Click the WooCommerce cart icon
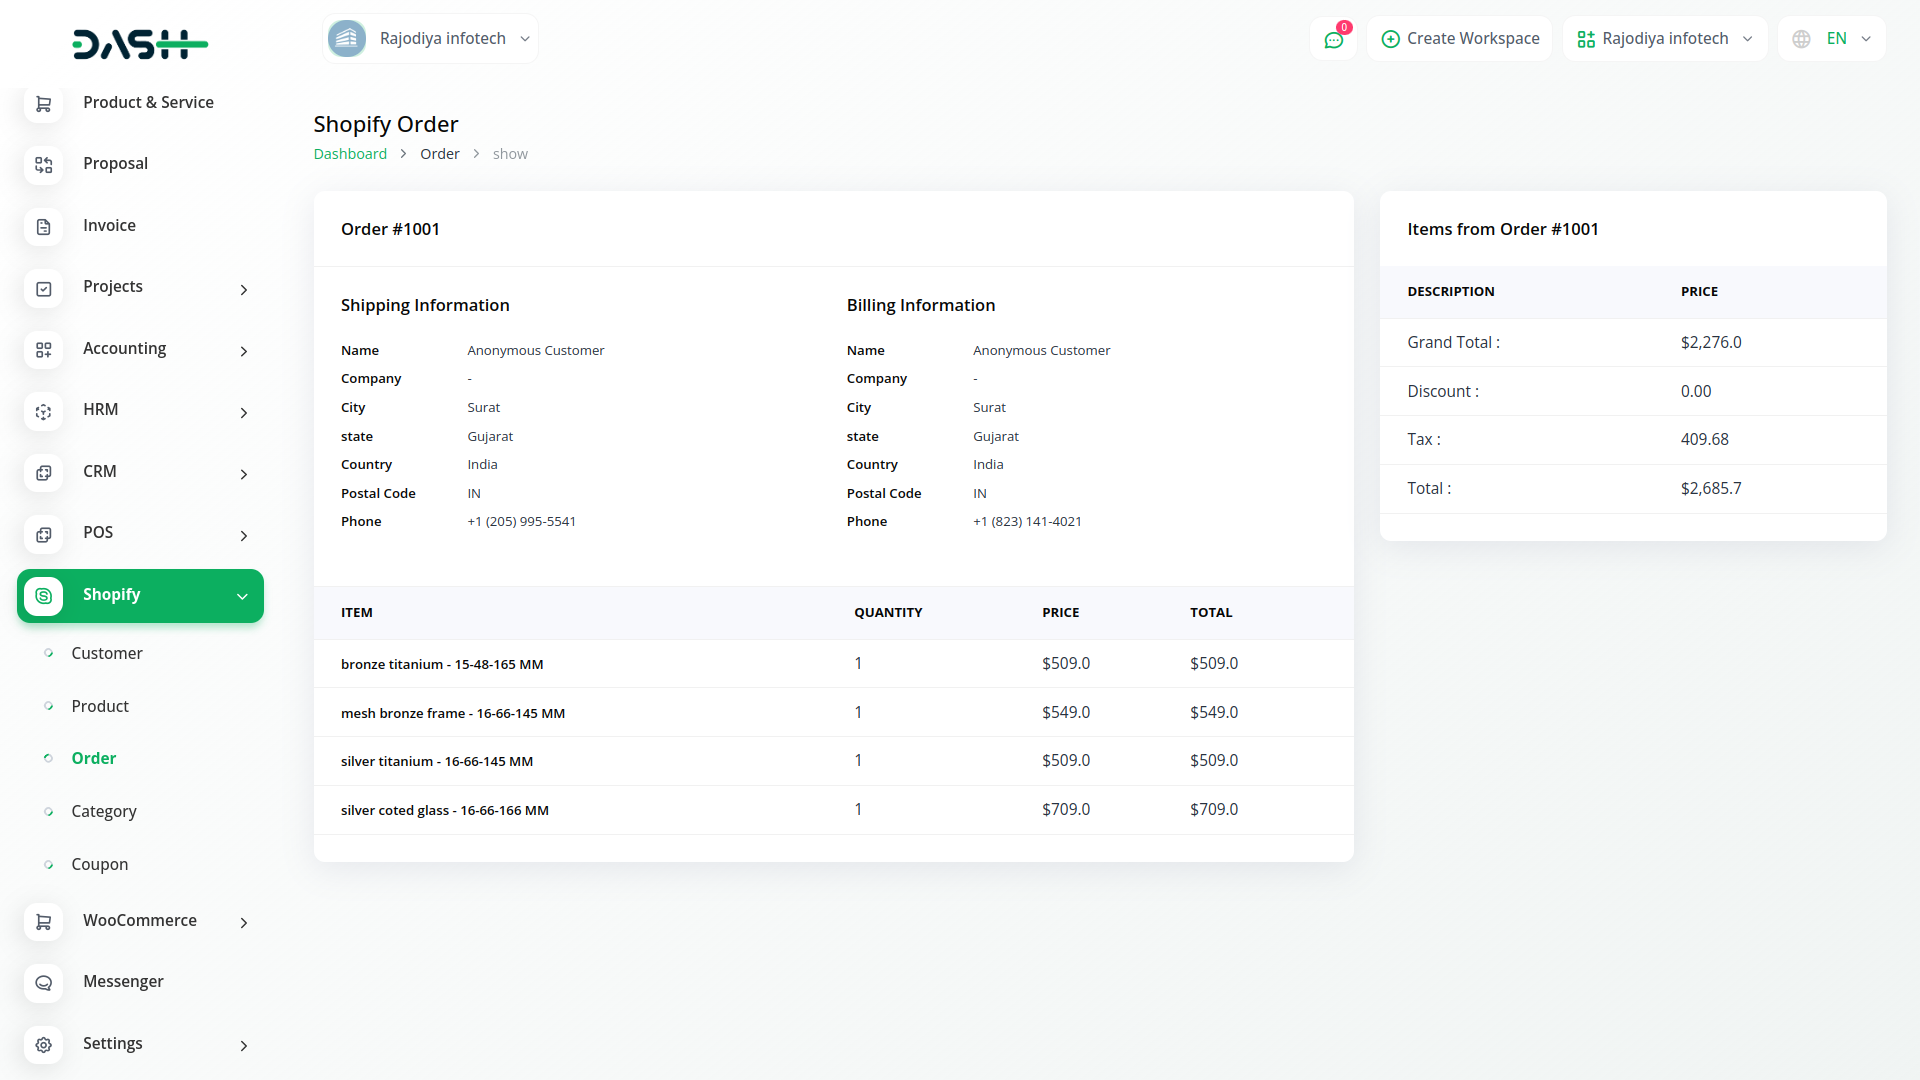 pyautogui.click(x=43, y=922)
